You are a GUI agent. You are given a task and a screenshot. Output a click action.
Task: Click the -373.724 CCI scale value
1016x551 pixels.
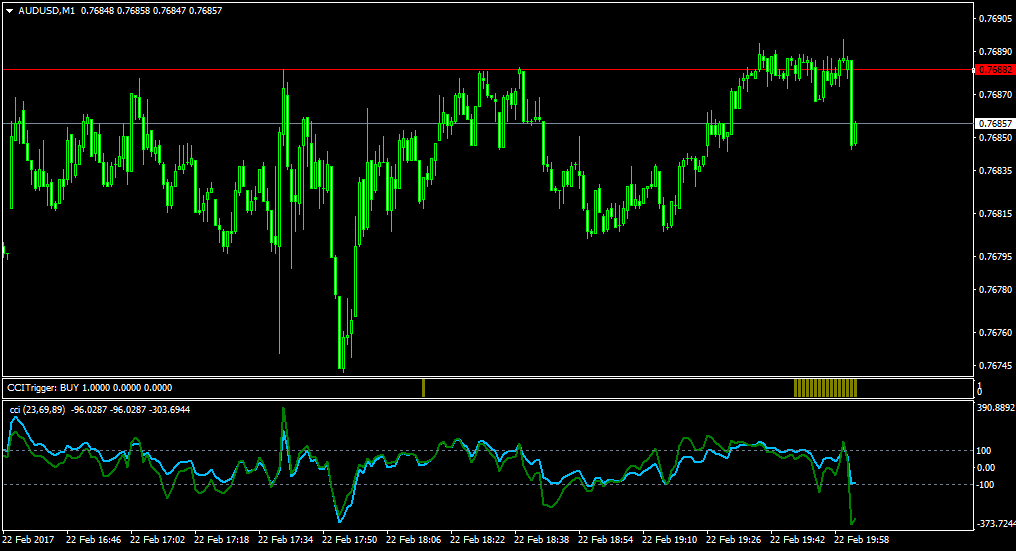coord(996,524)
